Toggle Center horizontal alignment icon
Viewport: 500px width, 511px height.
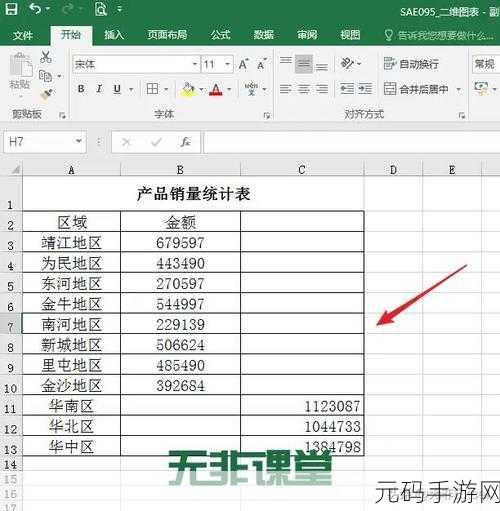(x=304, y=89)
